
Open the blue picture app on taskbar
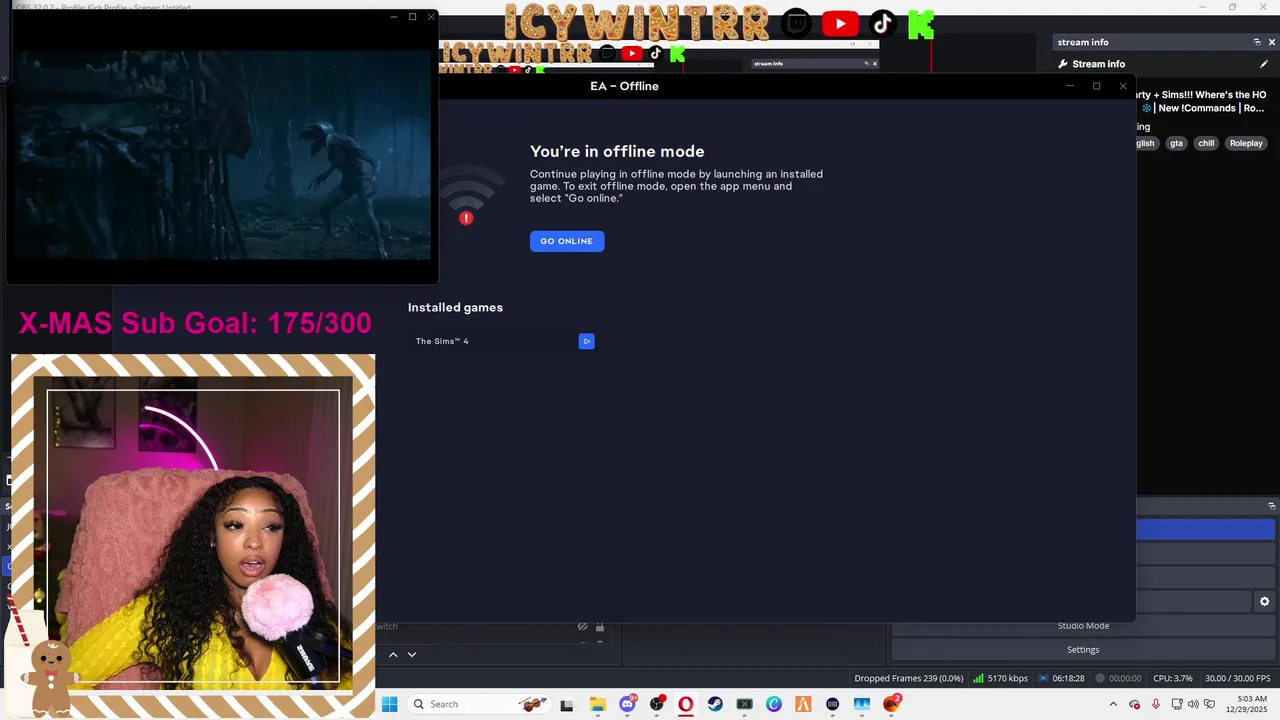[x=862, y=704]
